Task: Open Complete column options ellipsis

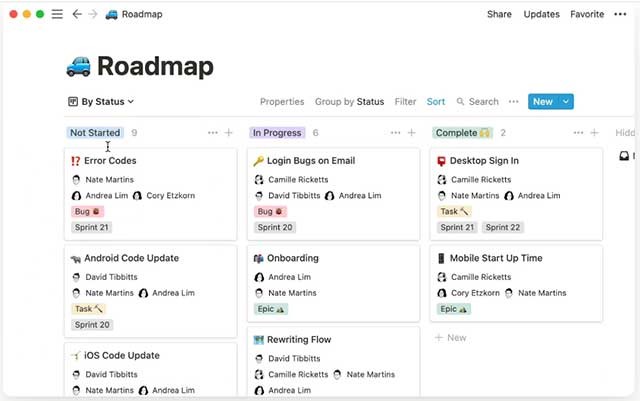Action: 577,133
